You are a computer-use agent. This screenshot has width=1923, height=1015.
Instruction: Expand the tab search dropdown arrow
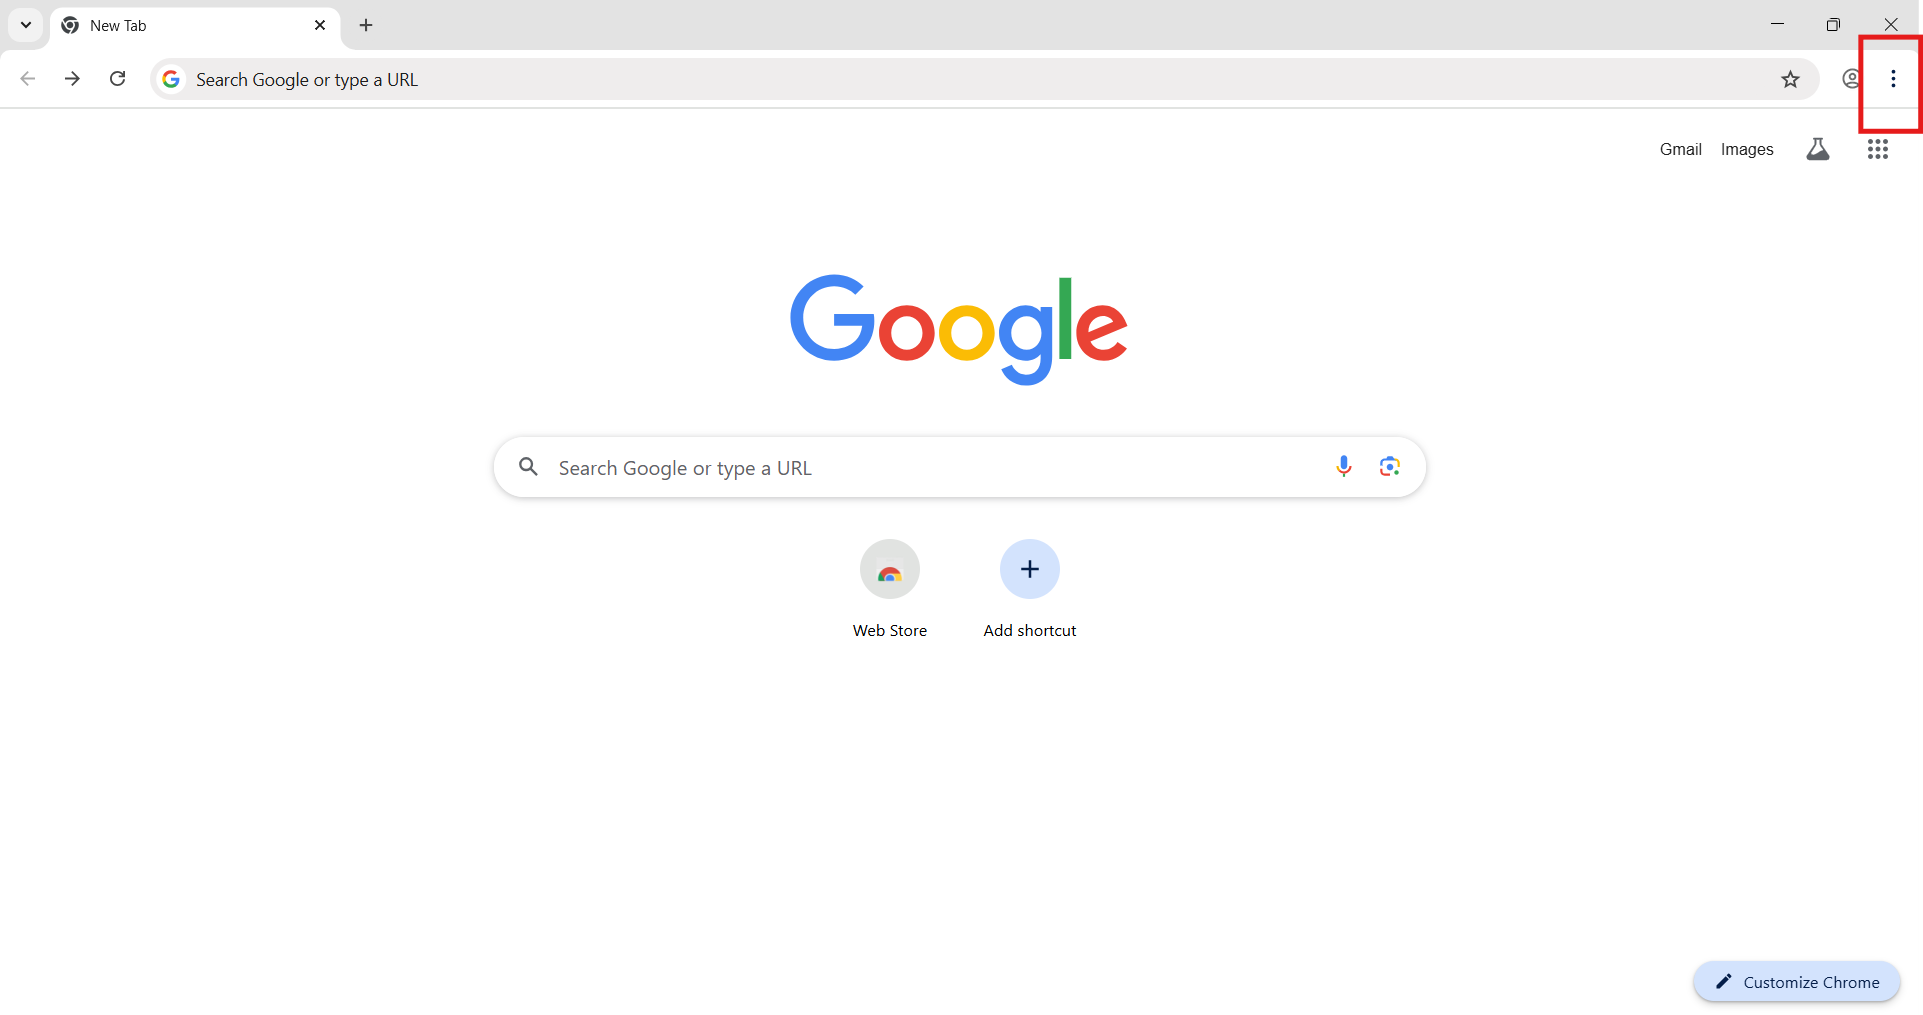point(26,25)
